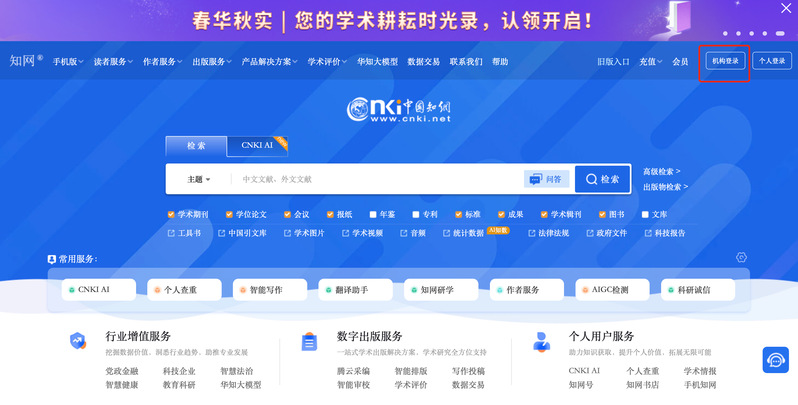Open the 翻译助手 service card
The width and height of the screenshot is (798, 405).
pyautogui.click(x=355, y=290)
